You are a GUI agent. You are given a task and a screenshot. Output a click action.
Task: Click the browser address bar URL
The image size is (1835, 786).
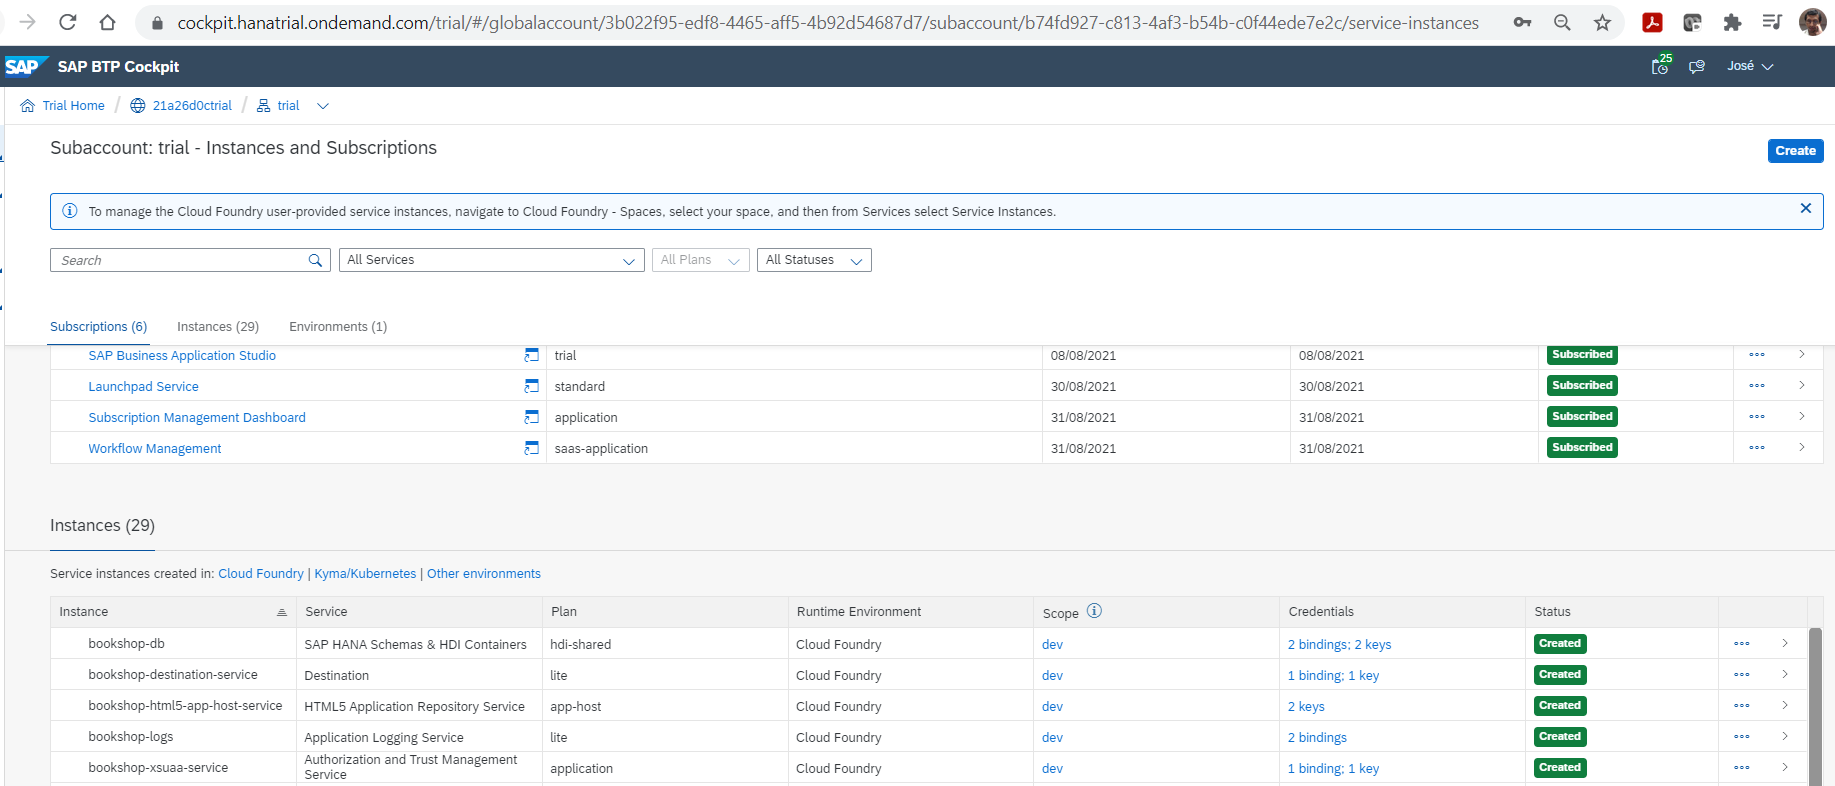pyautogui.click(x=828, y=22)
